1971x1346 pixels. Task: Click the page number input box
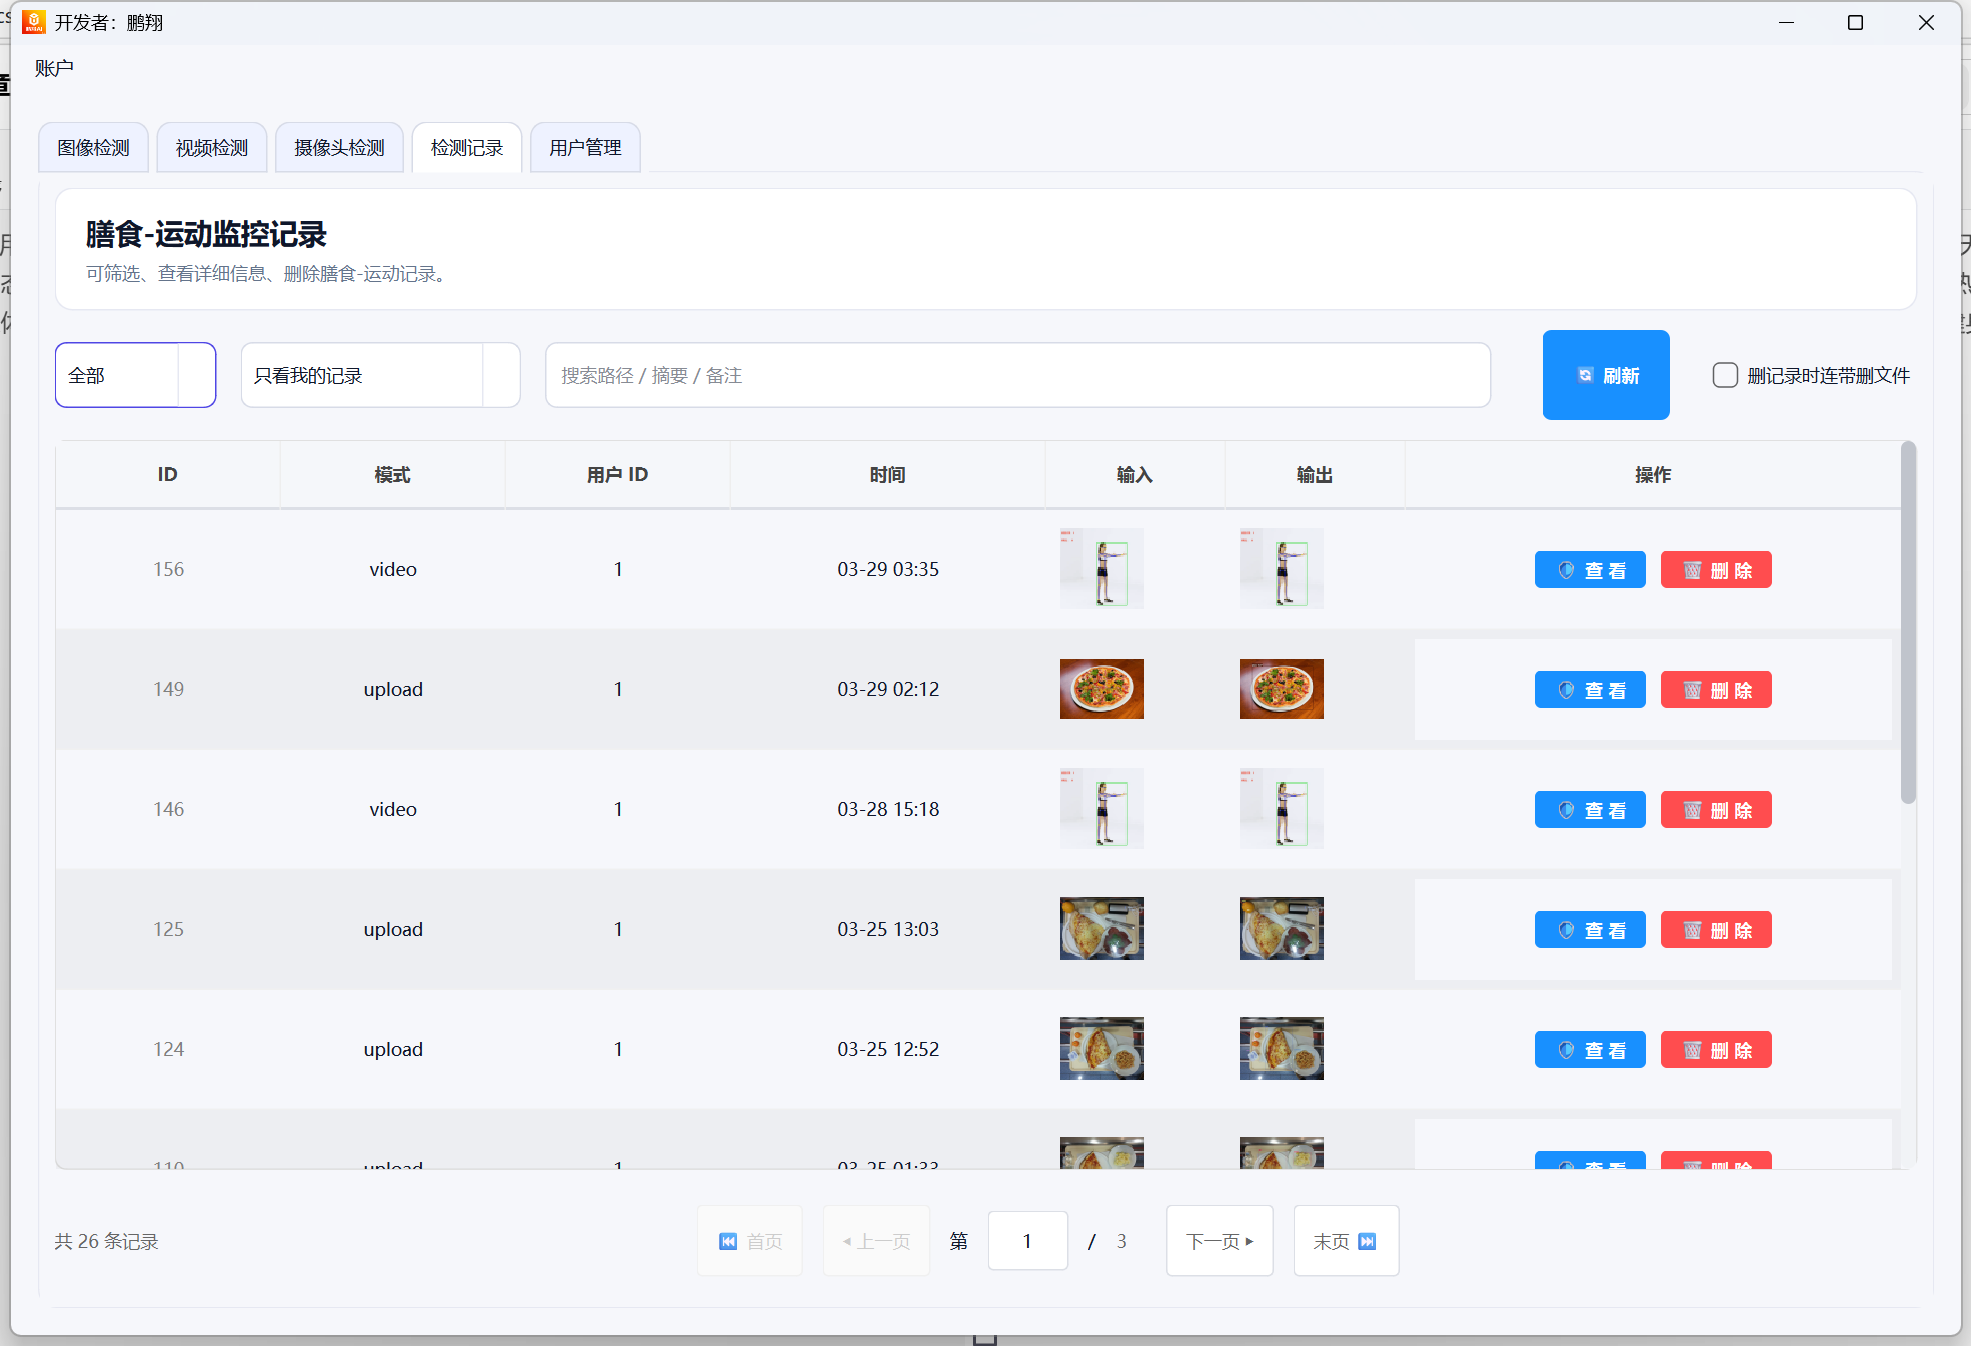pos(1027,1241)
